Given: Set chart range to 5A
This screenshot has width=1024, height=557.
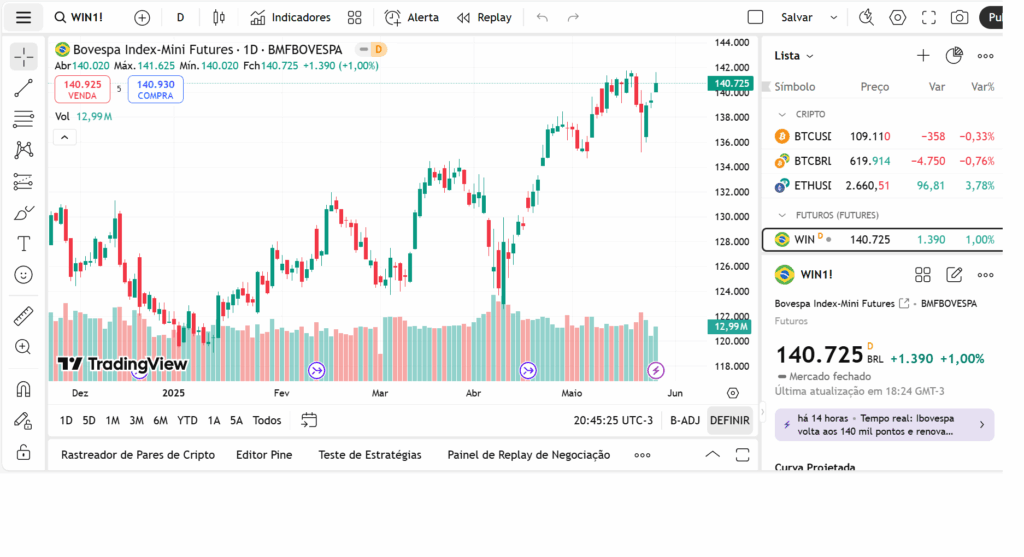Looking at the screenshot, I should click(236, 421).
